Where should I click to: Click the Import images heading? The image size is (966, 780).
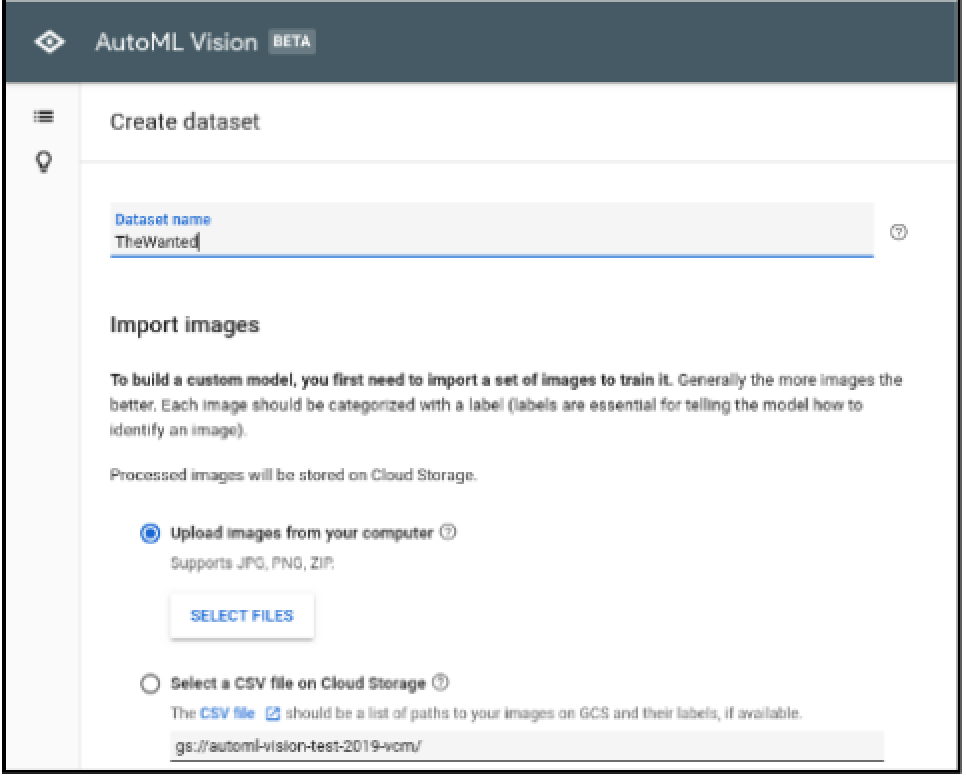click(x=185, y=325)
